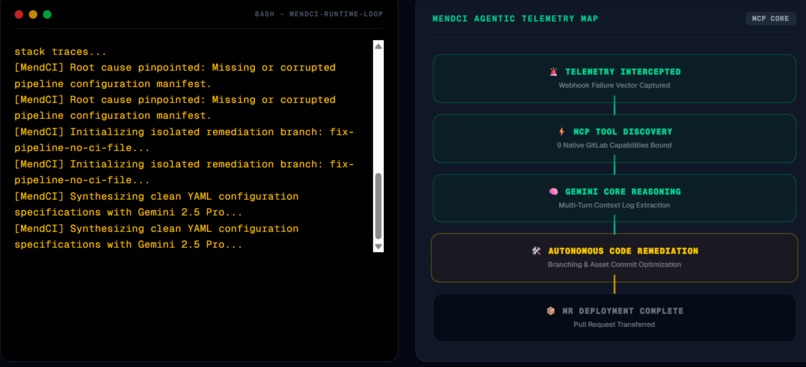Screen dimensions: 806x367
Task: Click the second 'Initializing isolated remediation branch' log line
Action: point(184,172)
